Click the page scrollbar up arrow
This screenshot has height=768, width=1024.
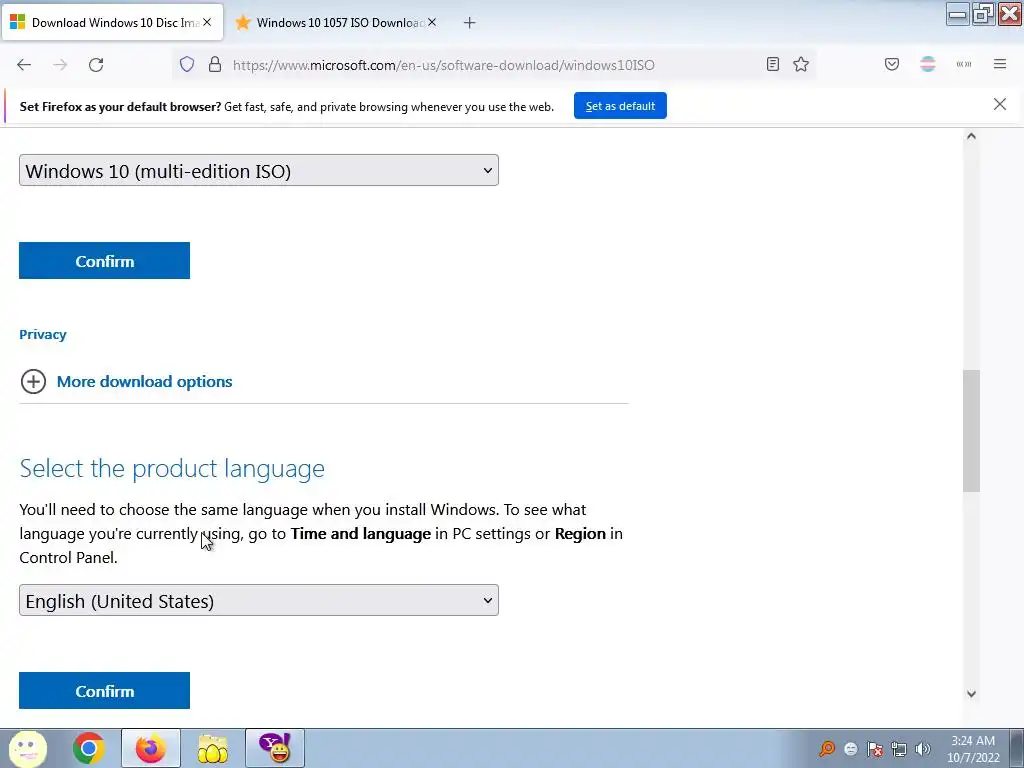(x=971, y=136)
